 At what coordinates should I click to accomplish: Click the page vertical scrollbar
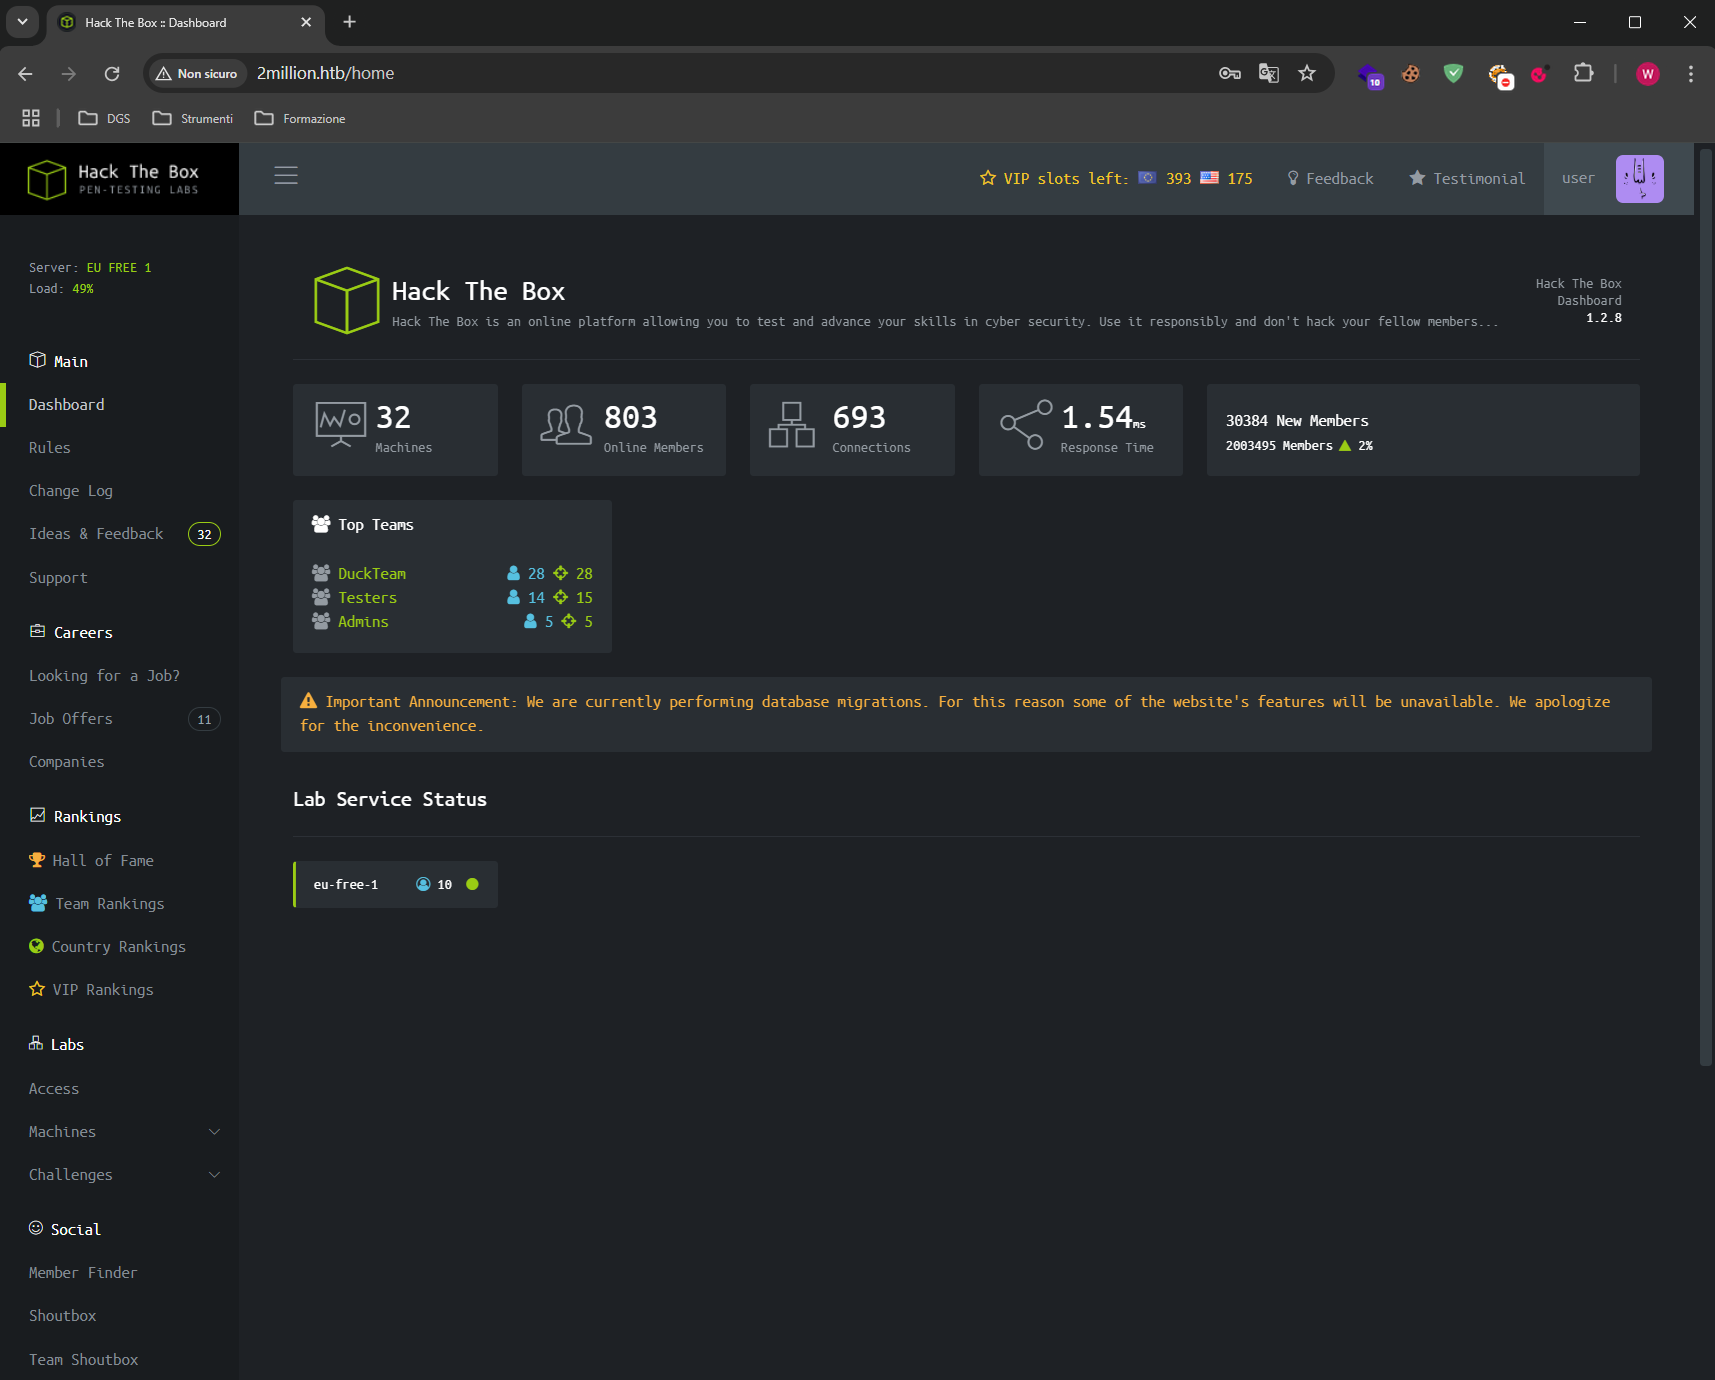click(1706, 607)
